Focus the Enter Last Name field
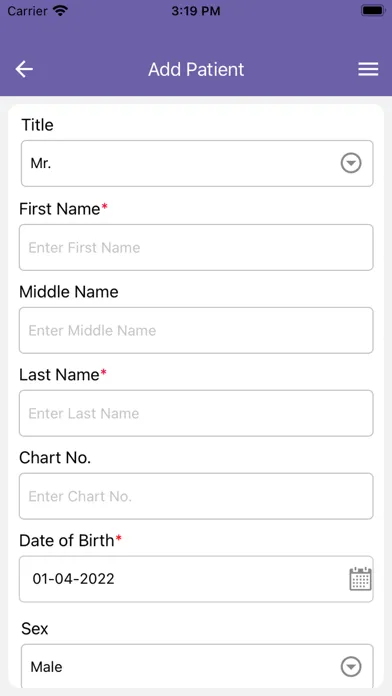 [x=196, y=413]
